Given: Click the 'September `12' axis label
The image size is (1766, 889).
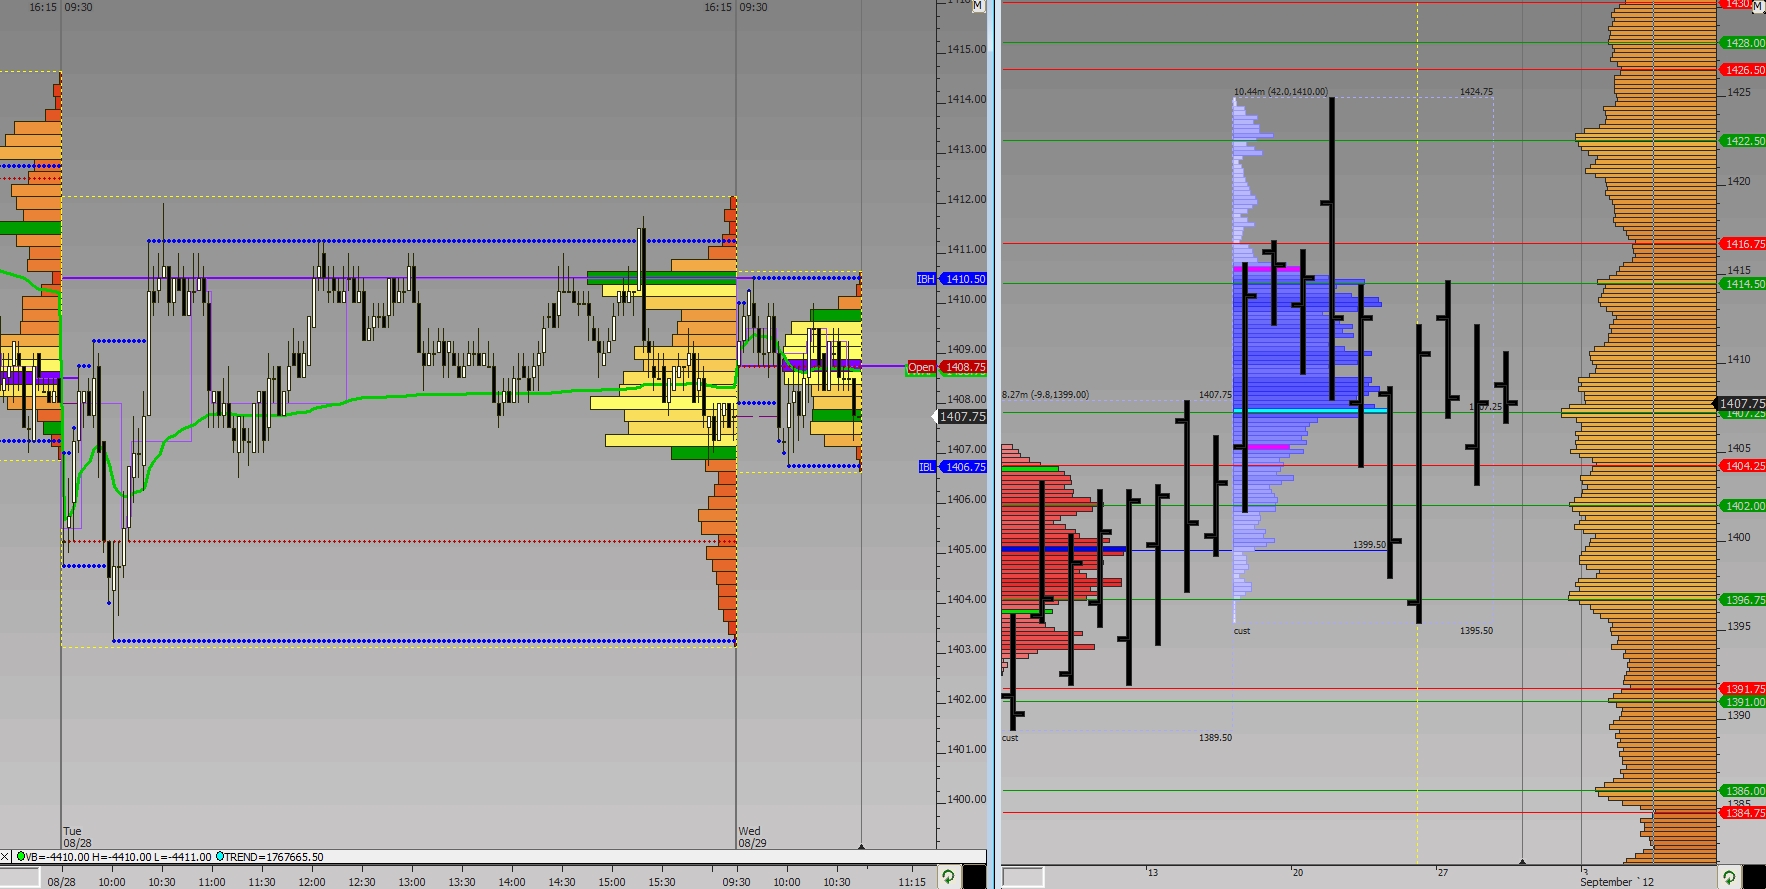Looking at the screenshot, I should pyautogui.click(x=1617, y=882).
